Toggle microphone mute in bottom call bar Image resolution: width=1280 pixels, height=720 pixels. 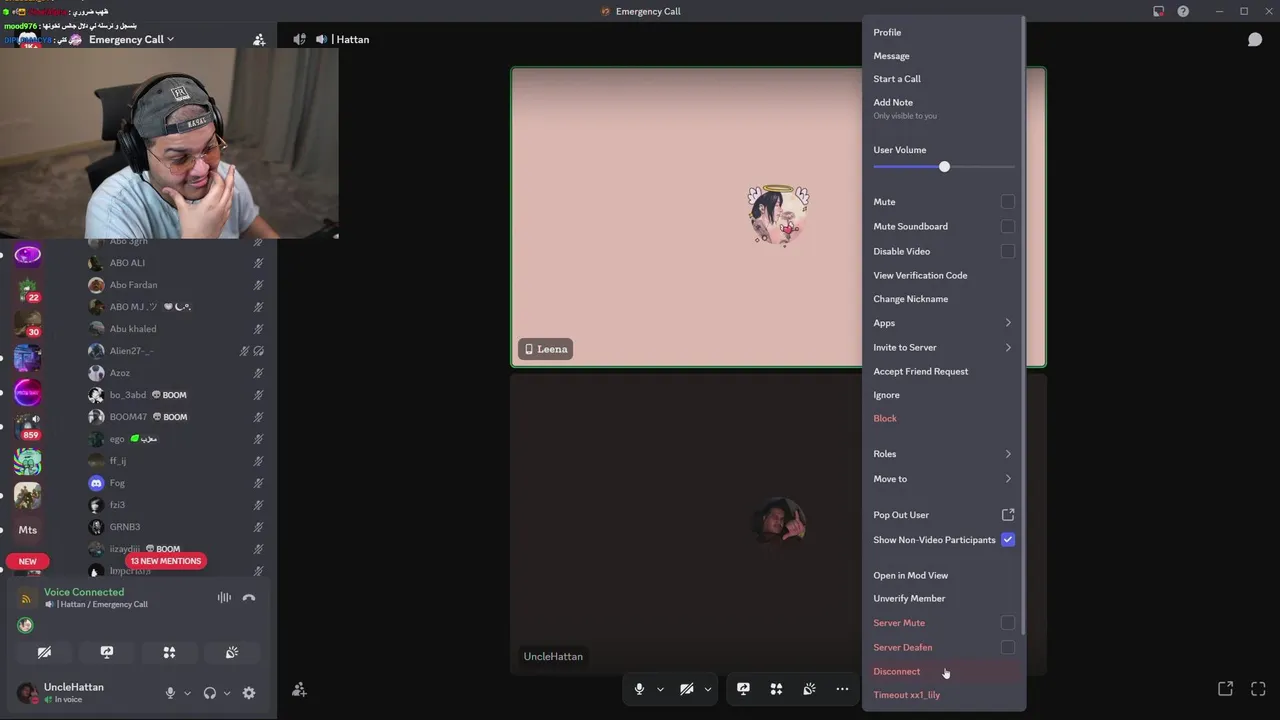pos(639,689)
